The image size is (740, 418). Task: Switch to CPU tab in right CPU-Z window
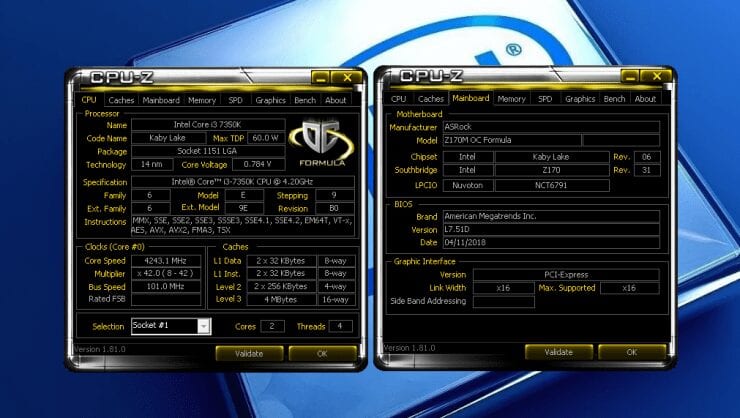coord(398,99)
